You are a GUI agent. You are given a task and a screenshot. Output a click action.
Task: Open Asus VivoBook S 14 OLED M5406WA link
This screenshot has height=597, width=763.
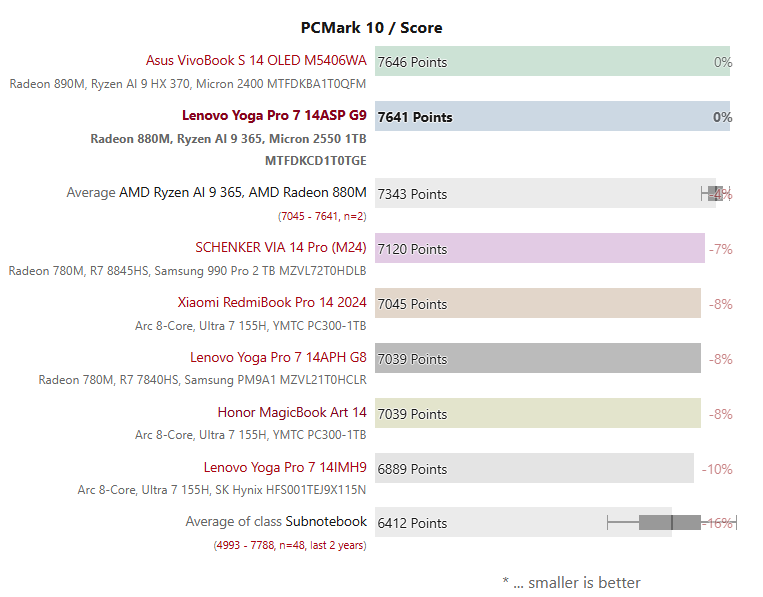256,60
